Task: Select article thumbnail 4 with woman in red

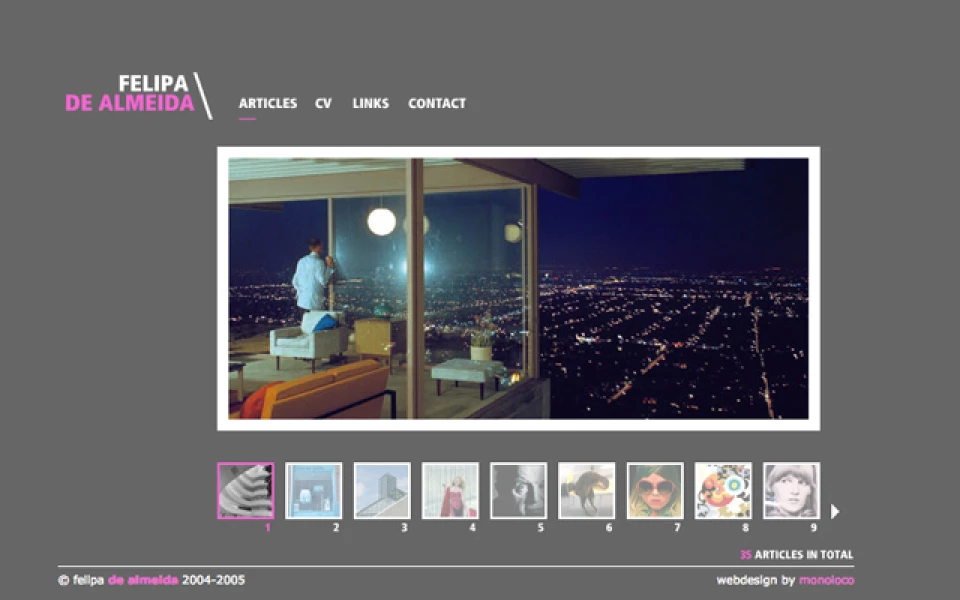Action: pos(450,491)
